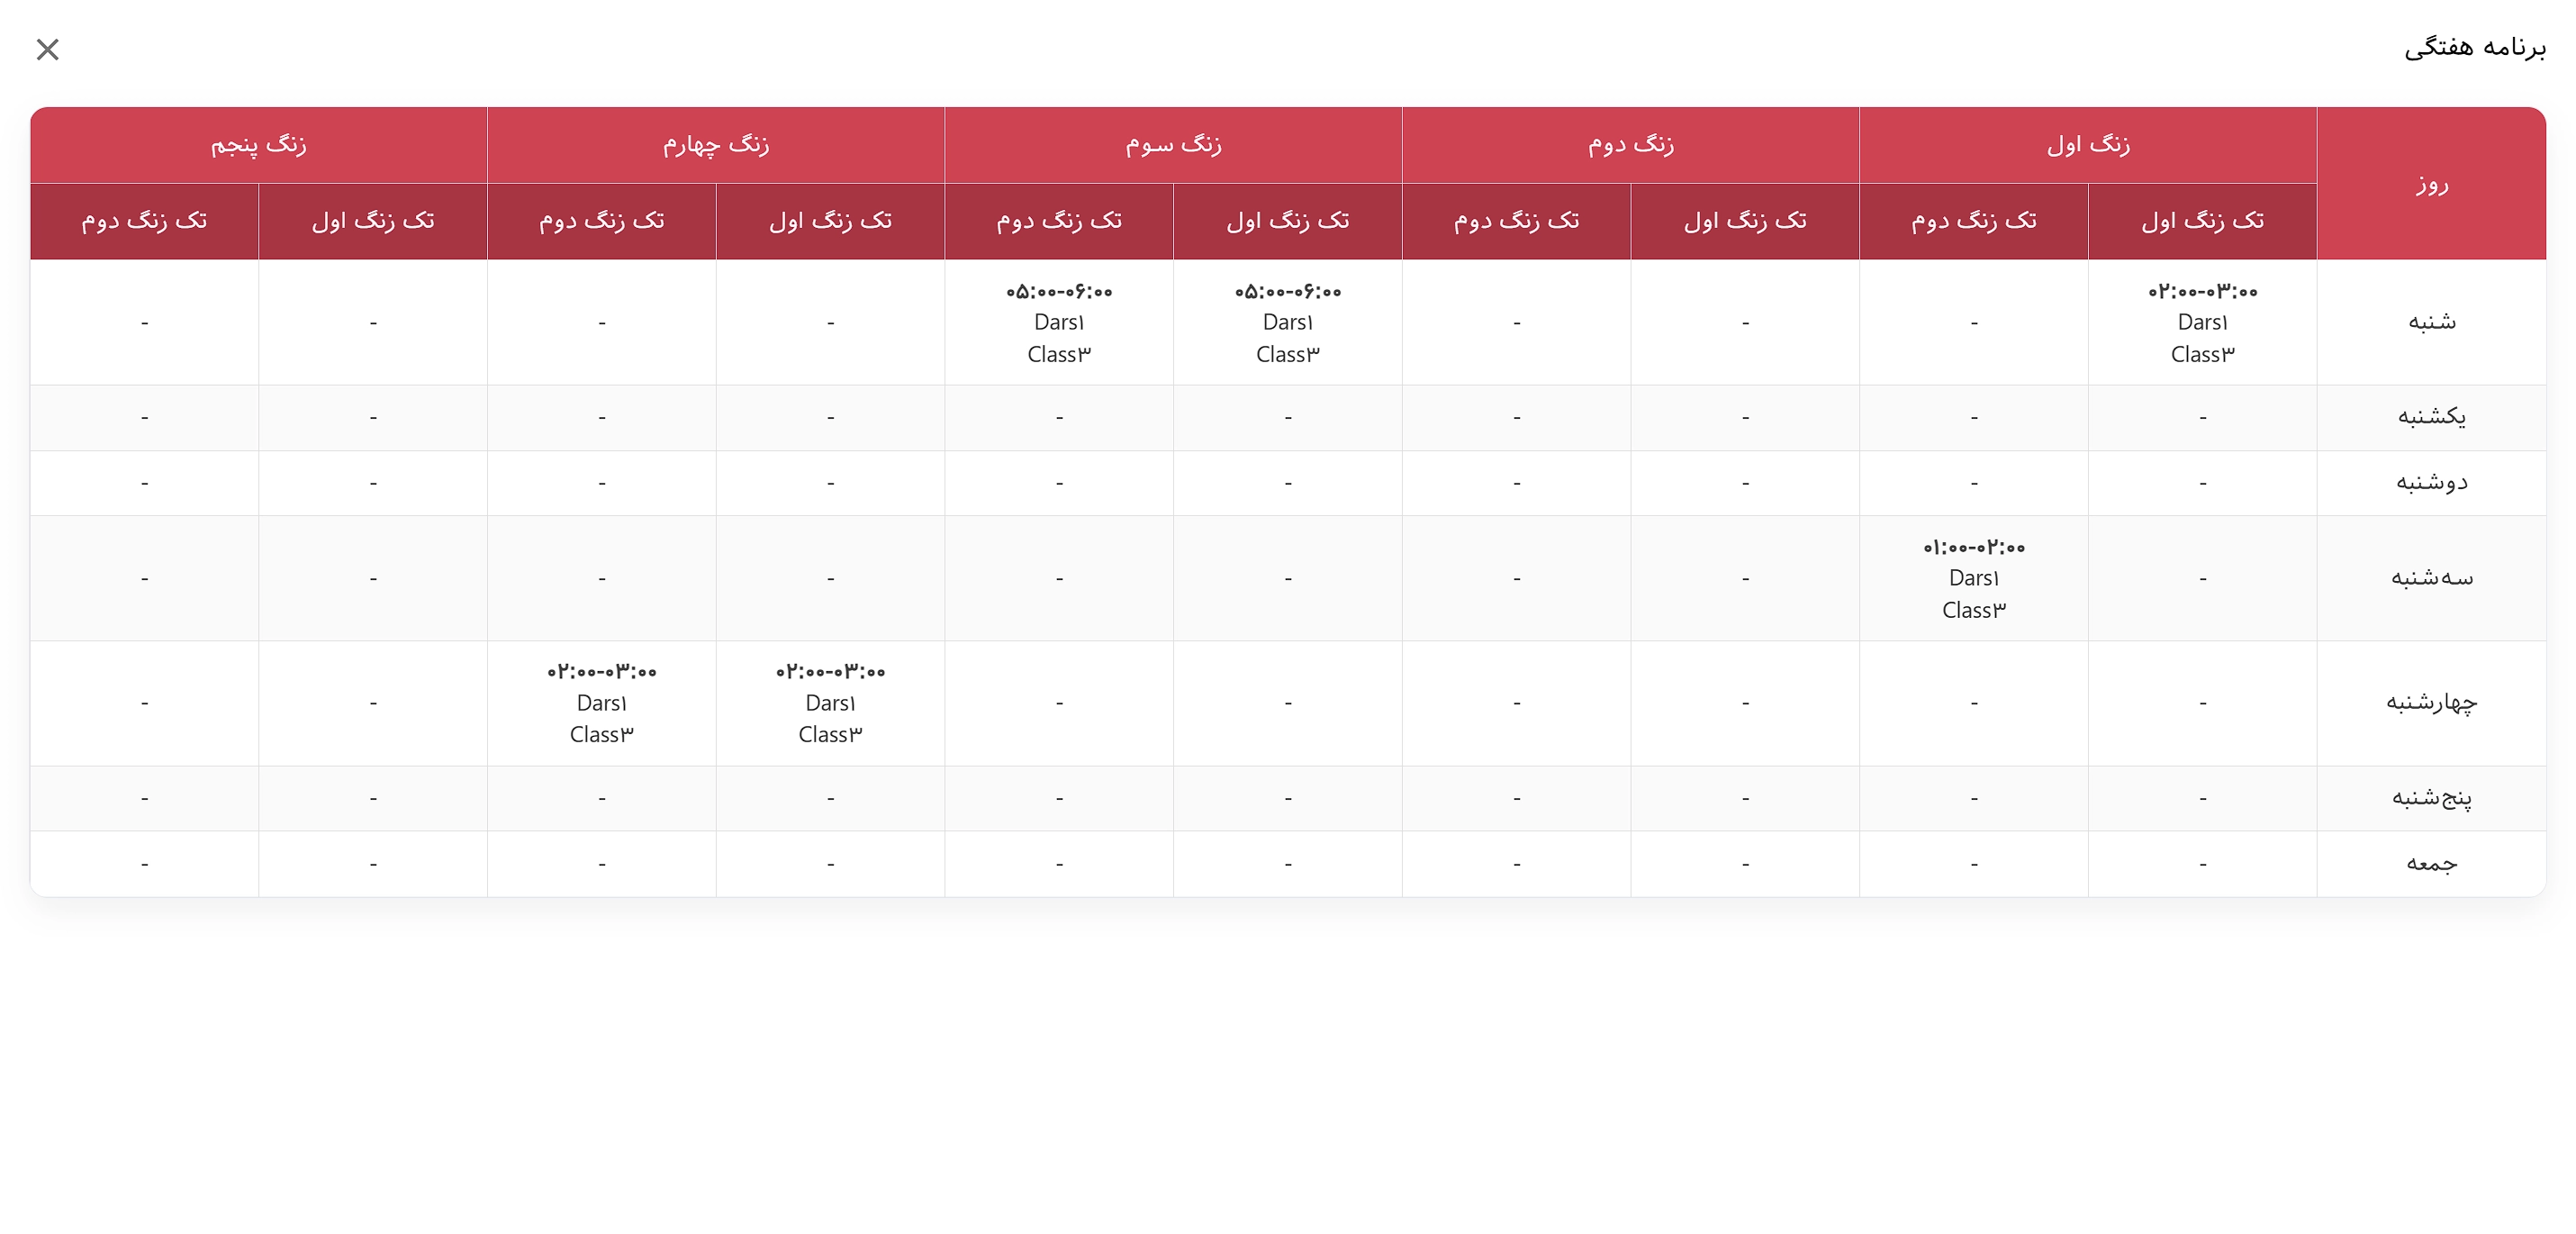The image size is (2576, 1234).
Task: Select Saturday third-period second half Dars1 entry
Action: (x=1059, y=322)
